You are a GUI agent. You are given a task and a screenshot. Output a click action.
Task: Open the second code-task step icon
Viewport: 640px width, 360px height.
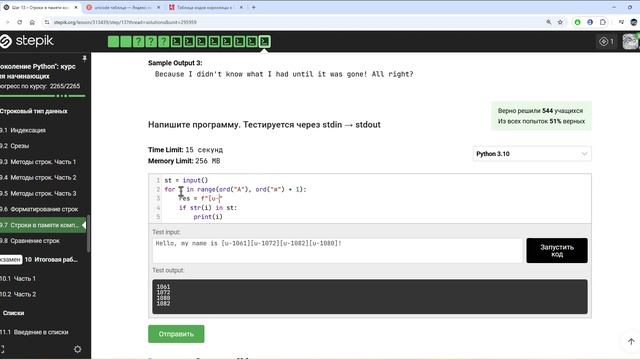(189, 42)
